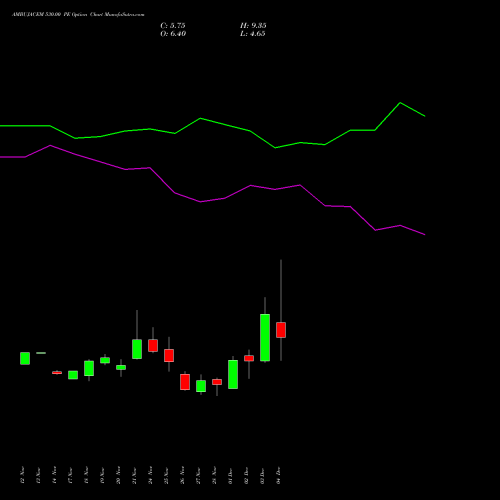Select the '02 Dec' date axis label
500x500 pixels.
(246, 475)
